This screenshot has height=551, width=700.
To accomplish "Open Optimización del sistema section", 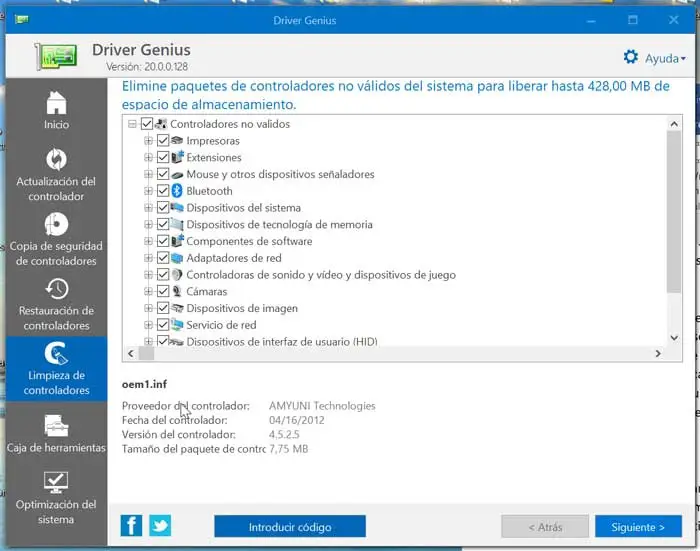I will click(x=56, y=498).
